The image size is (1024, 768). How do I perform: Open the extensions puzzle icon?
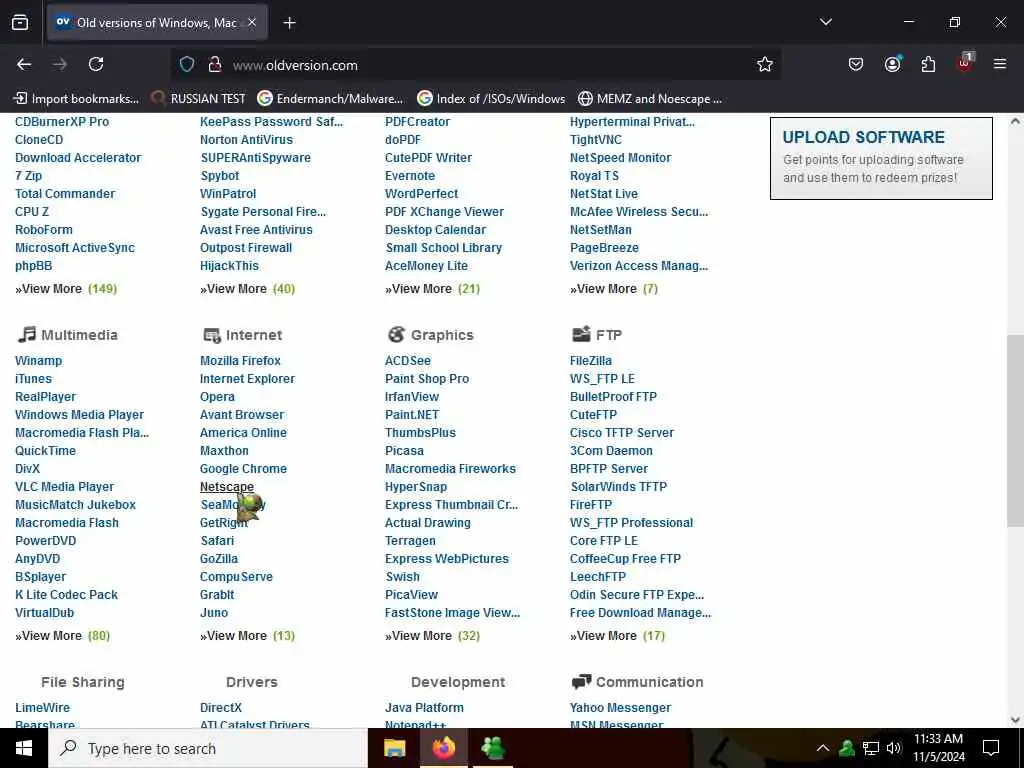928,64
